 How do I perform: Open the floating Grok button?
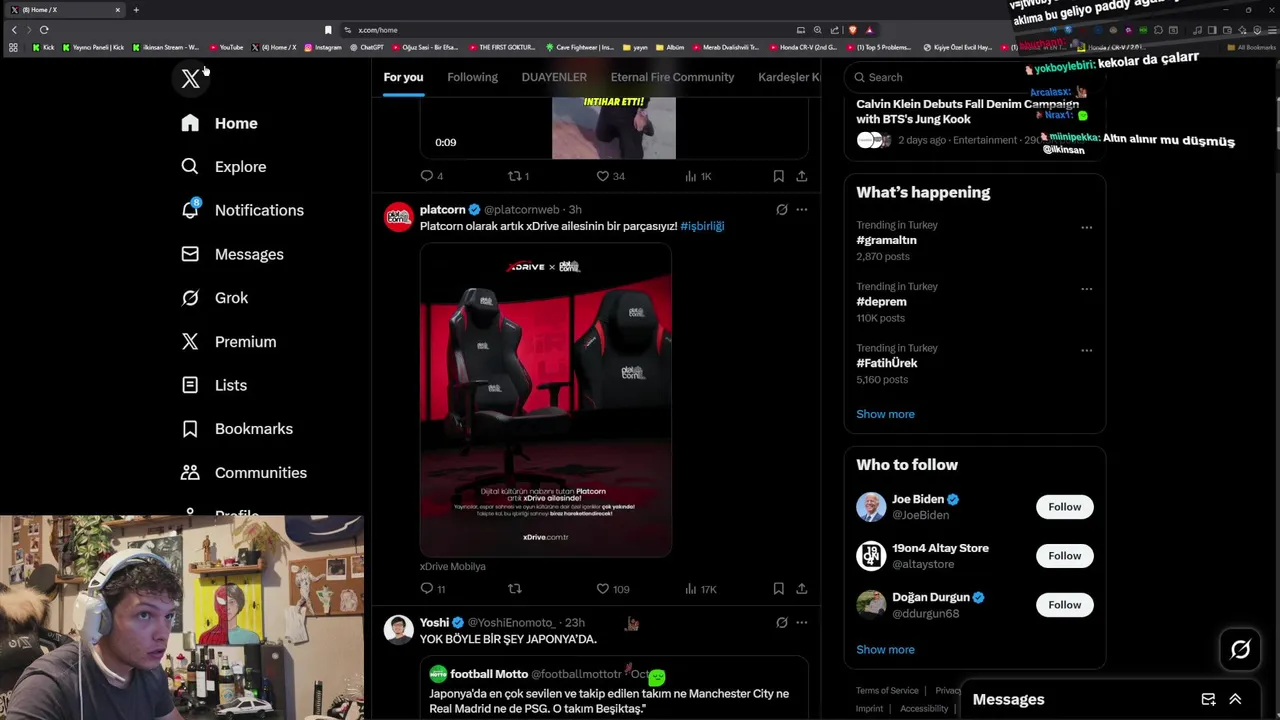tap(1240, 650)
